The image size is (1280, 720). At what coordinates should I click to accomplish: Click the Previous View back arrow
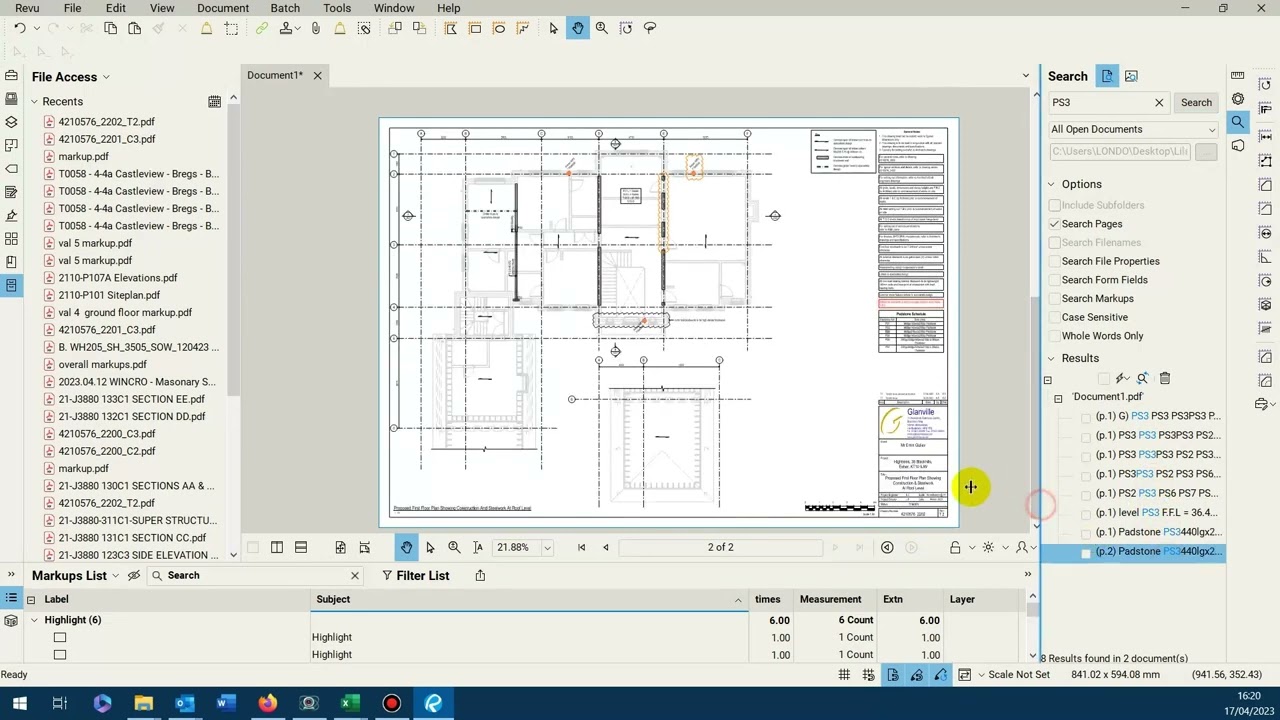887,547
